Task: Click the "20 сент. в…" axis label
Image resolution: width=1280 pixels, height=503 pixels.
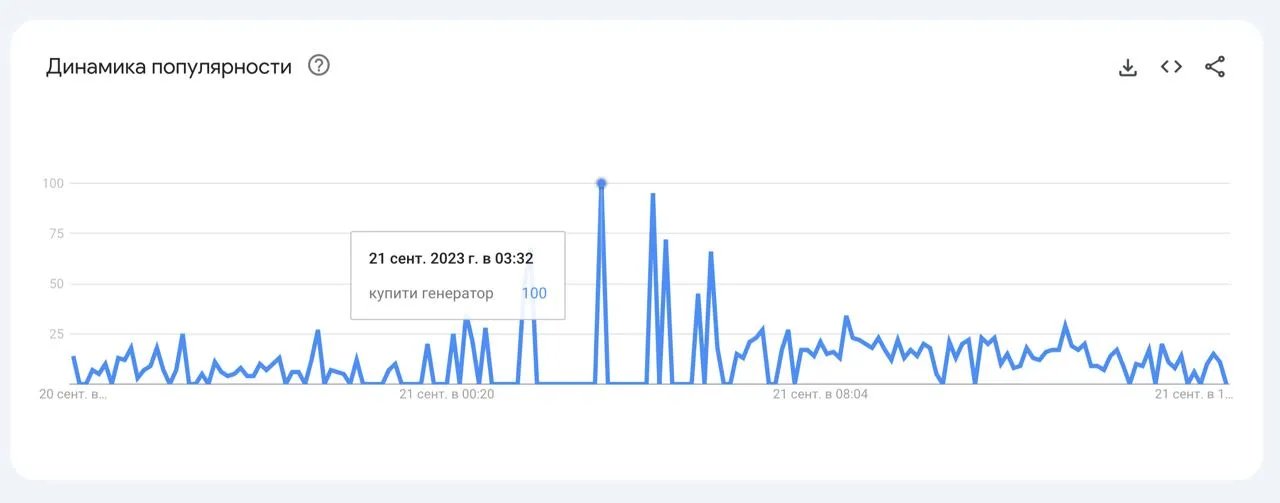Action: pos(71,394)
